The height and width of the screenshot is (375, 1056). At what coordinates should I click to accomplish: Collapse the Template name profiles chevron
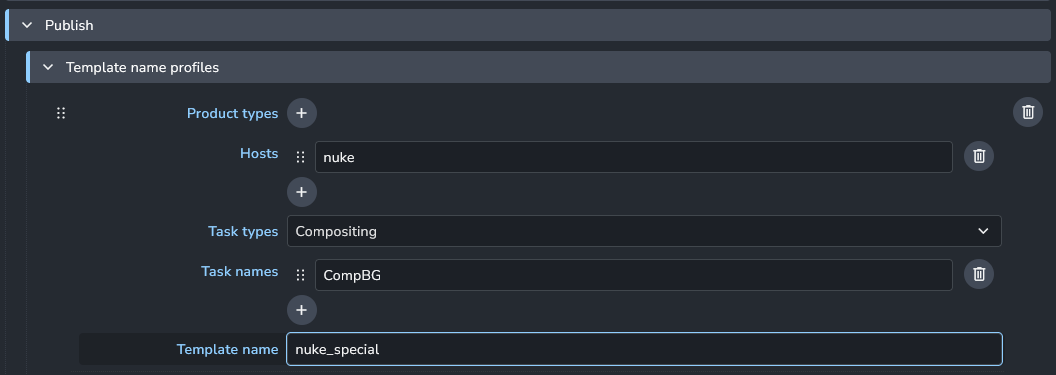click(x=48, y=67)
